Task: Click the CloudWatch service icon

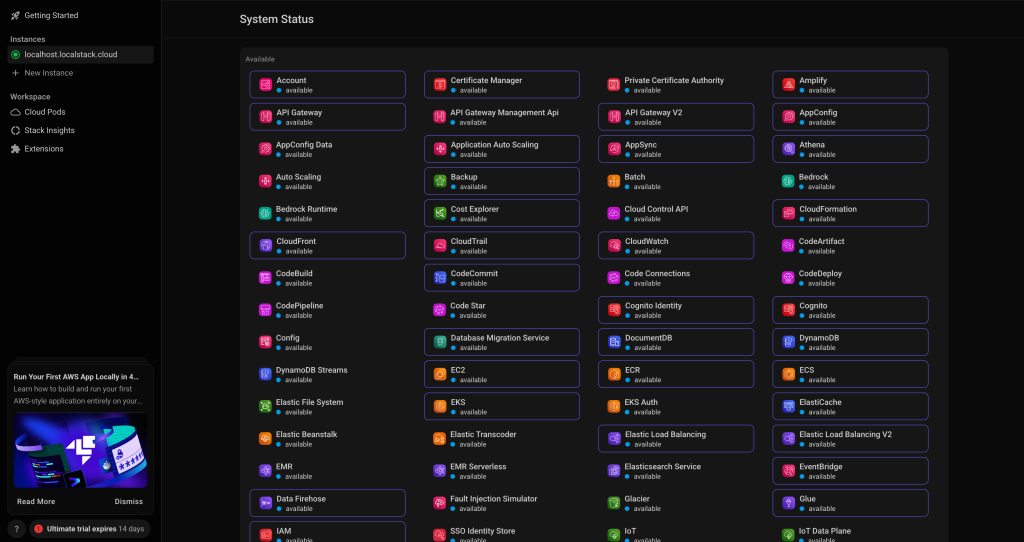Action: (x=615, y=245)
